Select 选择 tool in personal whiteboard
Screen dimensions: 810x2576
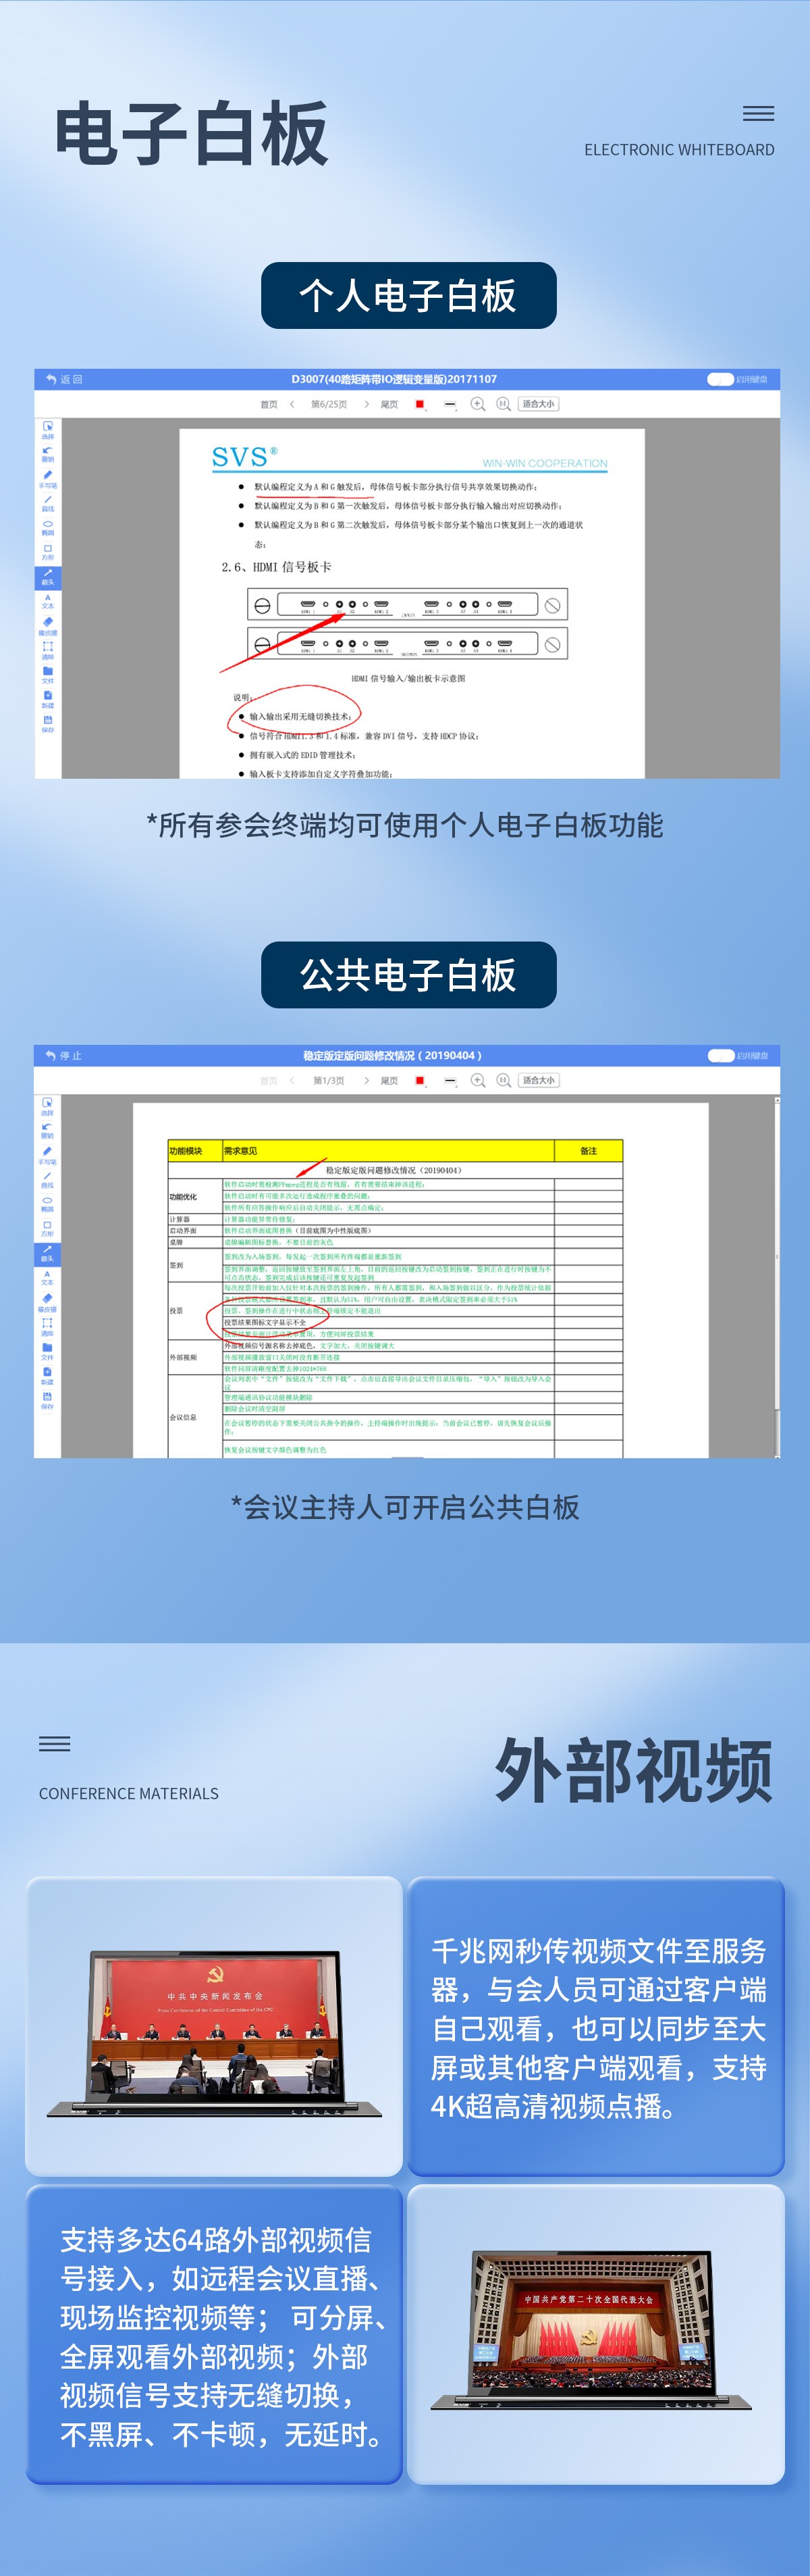48,430
